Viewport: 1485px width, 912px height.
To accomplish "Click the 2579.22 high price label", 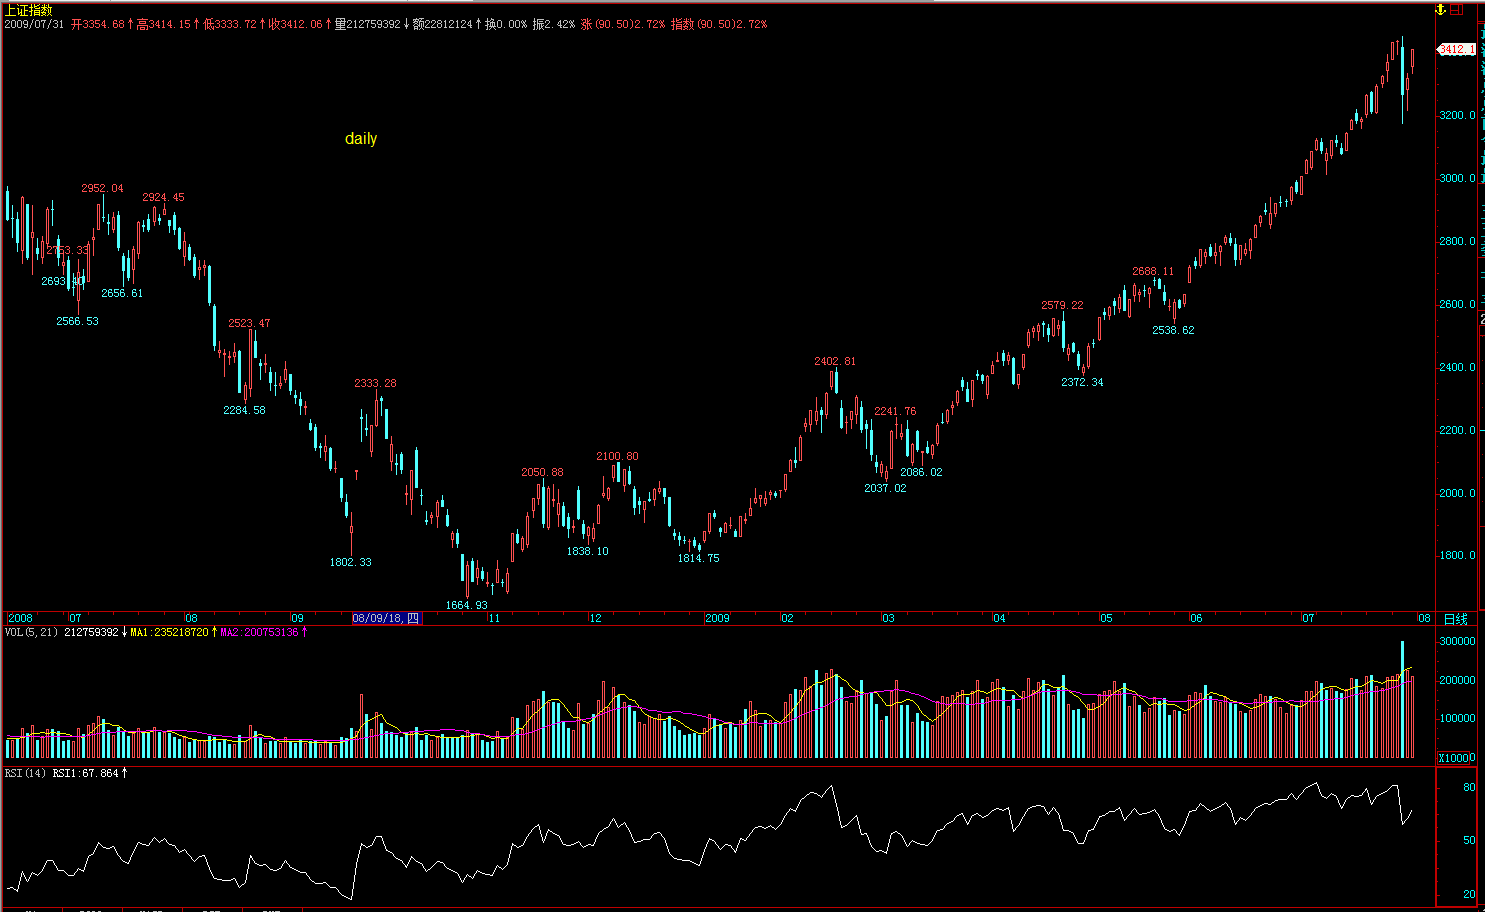I will (x=1062, y=305).
